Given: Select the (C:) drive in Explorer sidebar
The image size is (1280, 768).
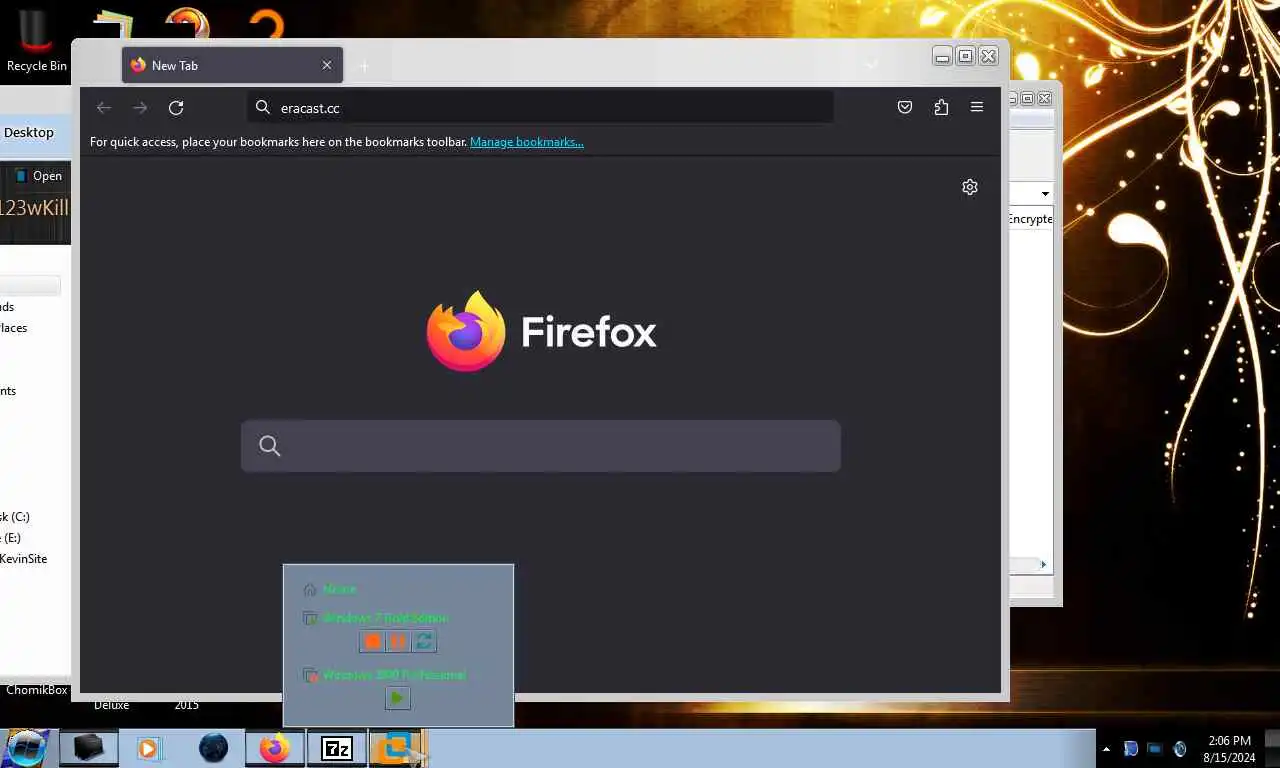Looking at the screenshot, I should click(15, 517).
